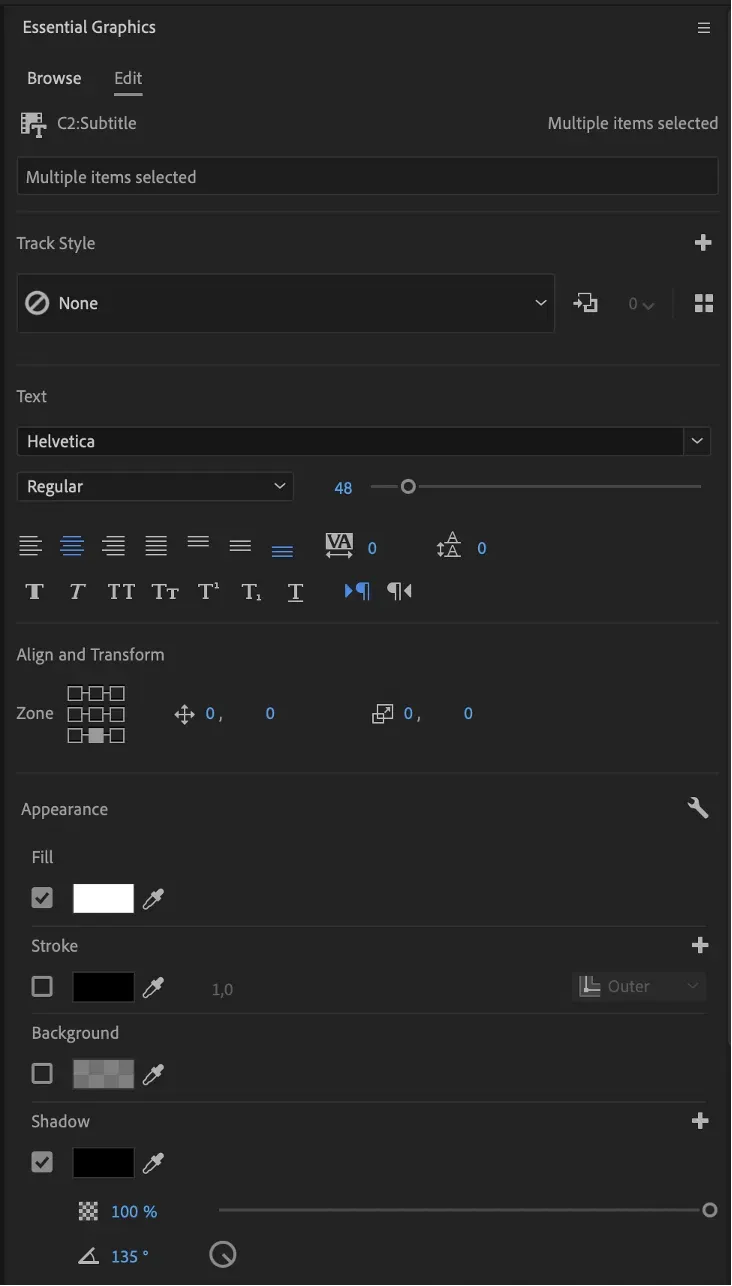Click the font size slider handle

point(408,487)
